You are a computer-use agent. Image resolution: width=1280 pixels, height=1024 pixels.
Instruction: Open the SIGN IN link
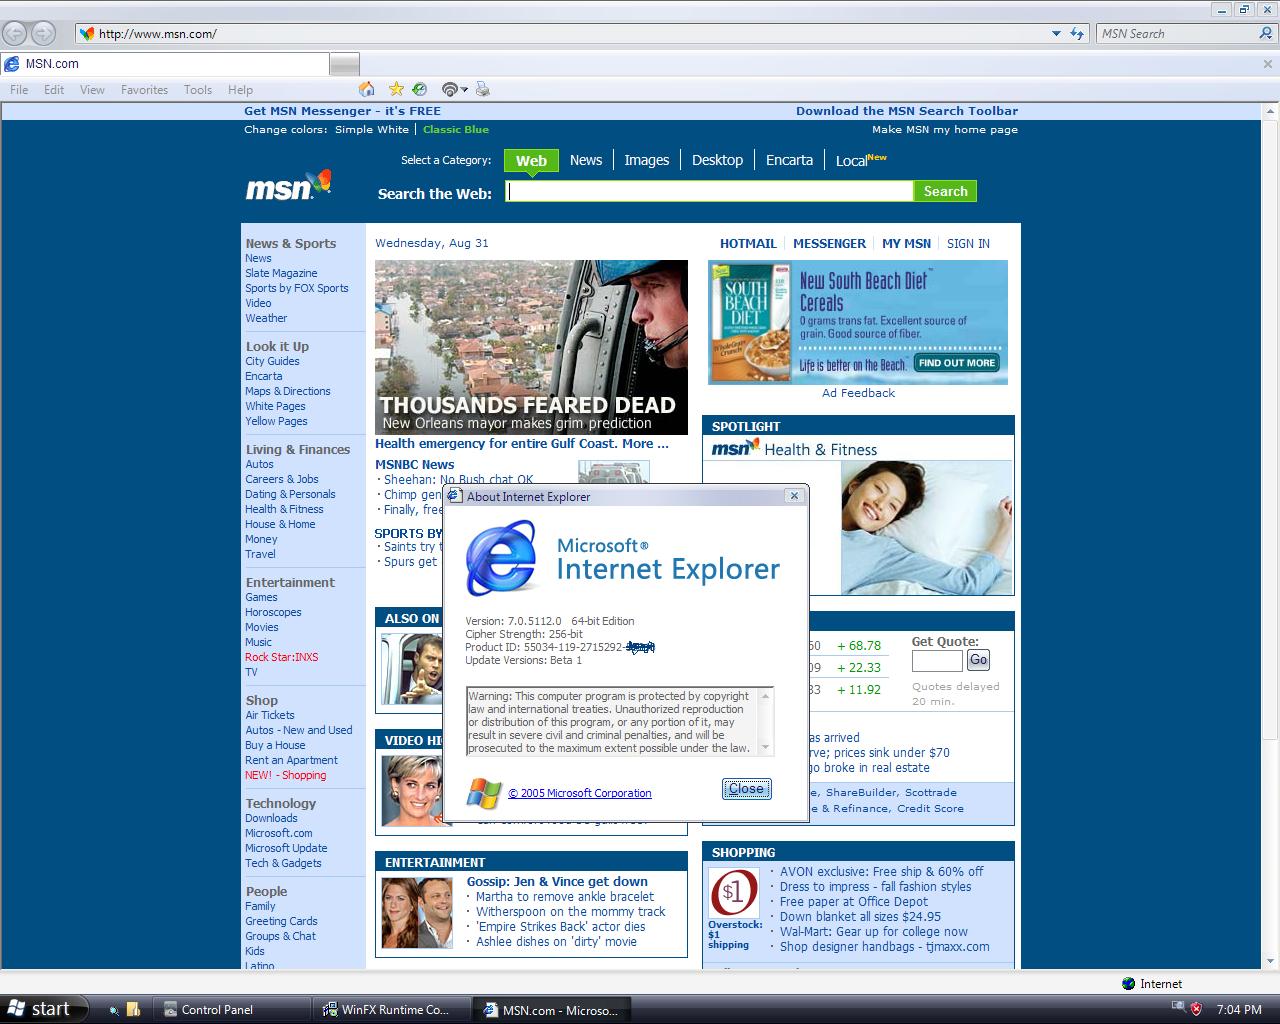pos(968,244)
